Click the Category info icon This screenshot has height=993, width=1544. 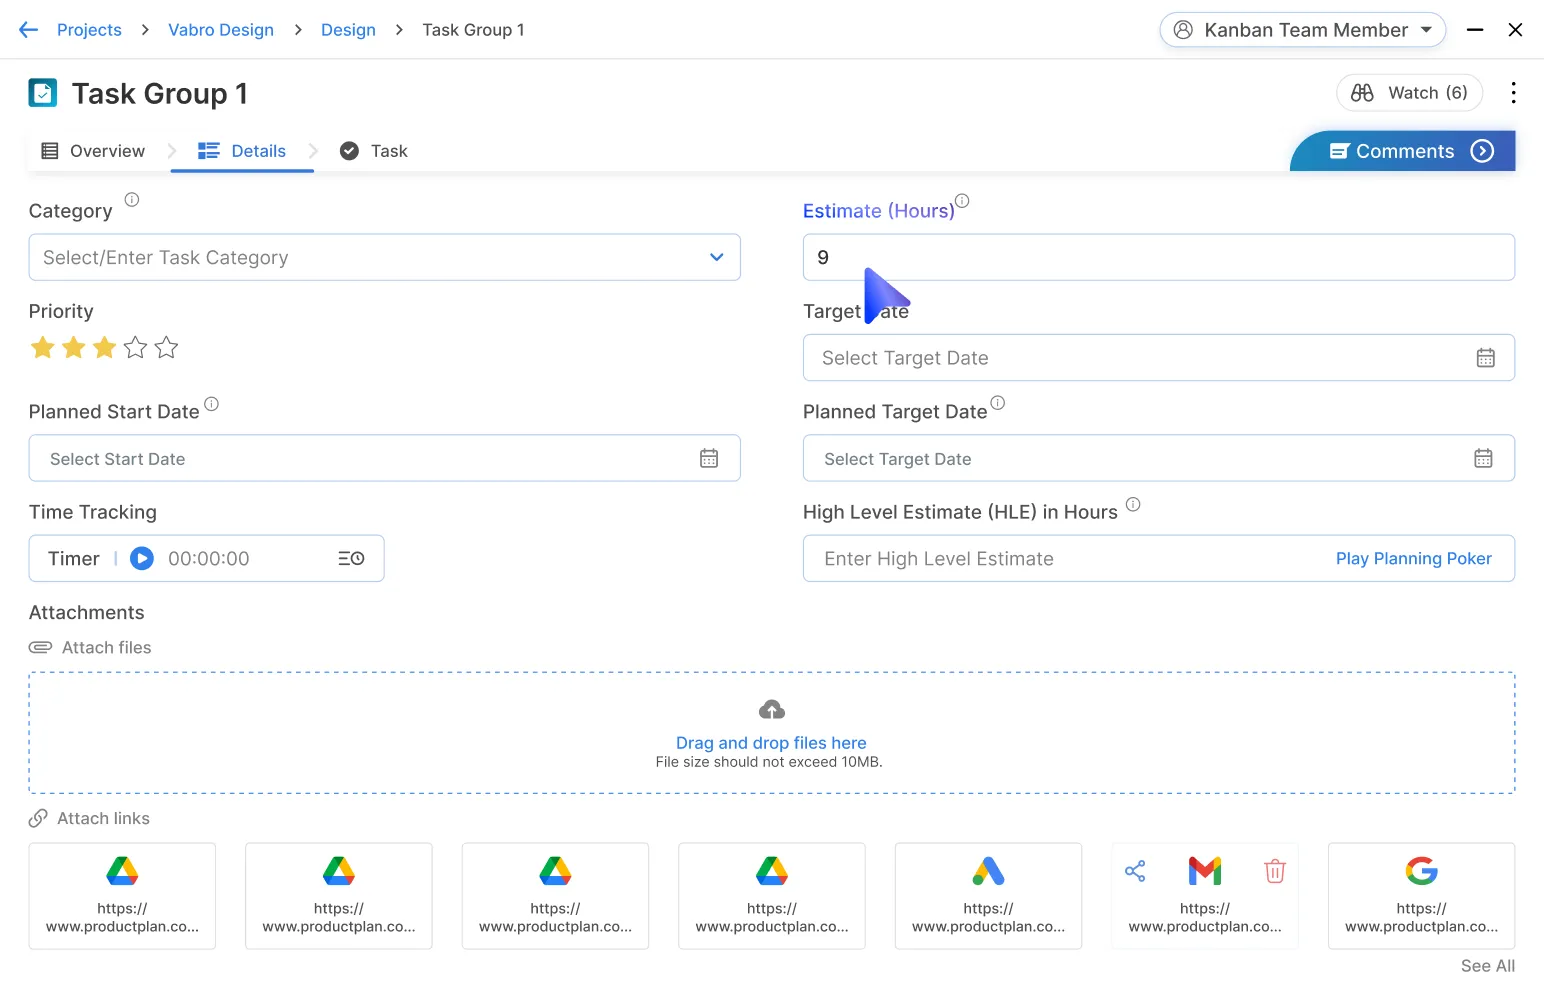pos(132,200)
